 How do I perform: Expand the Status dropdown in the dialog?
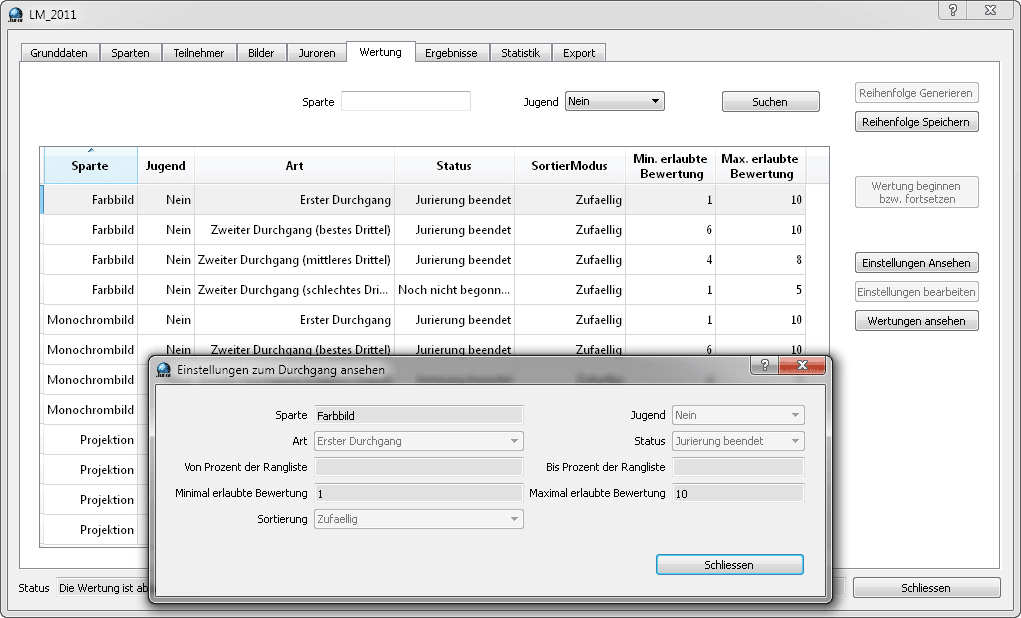(738, 441)
